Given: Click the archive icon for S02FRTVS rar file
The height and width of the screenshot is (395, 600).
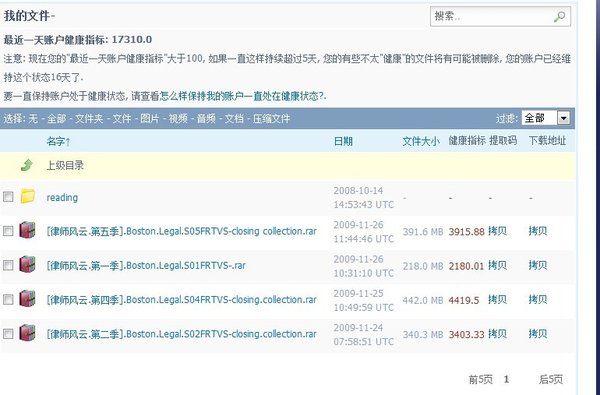Looking at the screenshot, I should coord(27,333).
